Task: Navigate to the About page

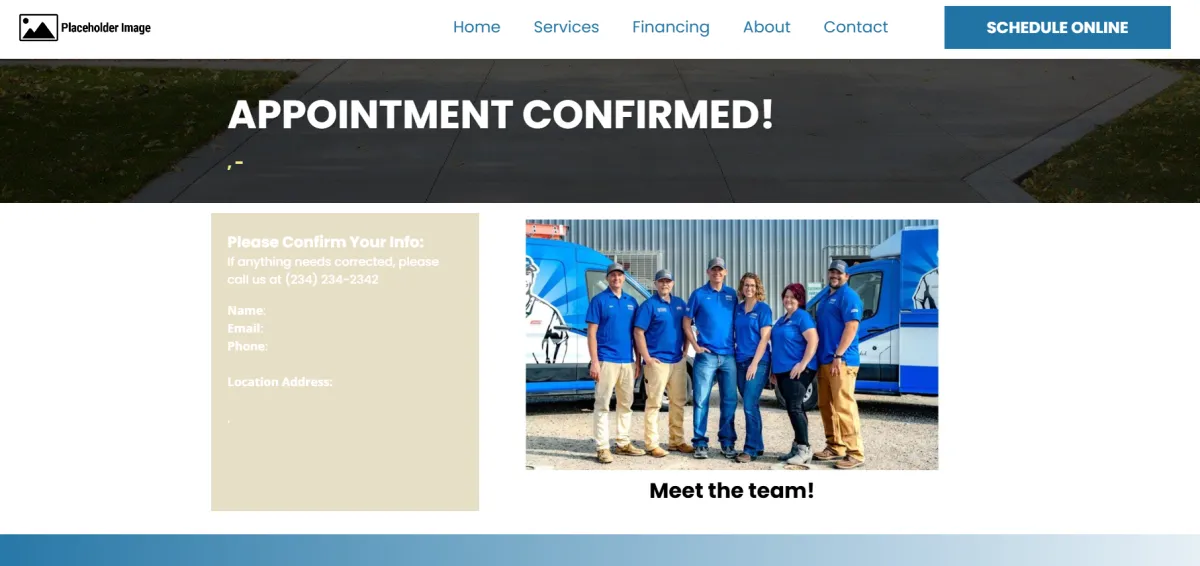Action: [766, 27]
